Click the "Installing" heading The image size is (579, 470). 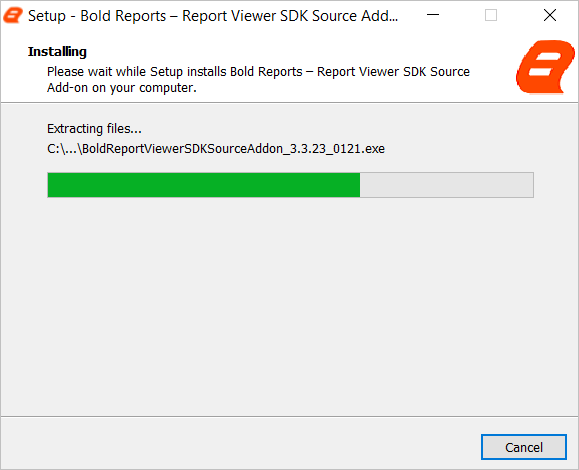(57, 51)
